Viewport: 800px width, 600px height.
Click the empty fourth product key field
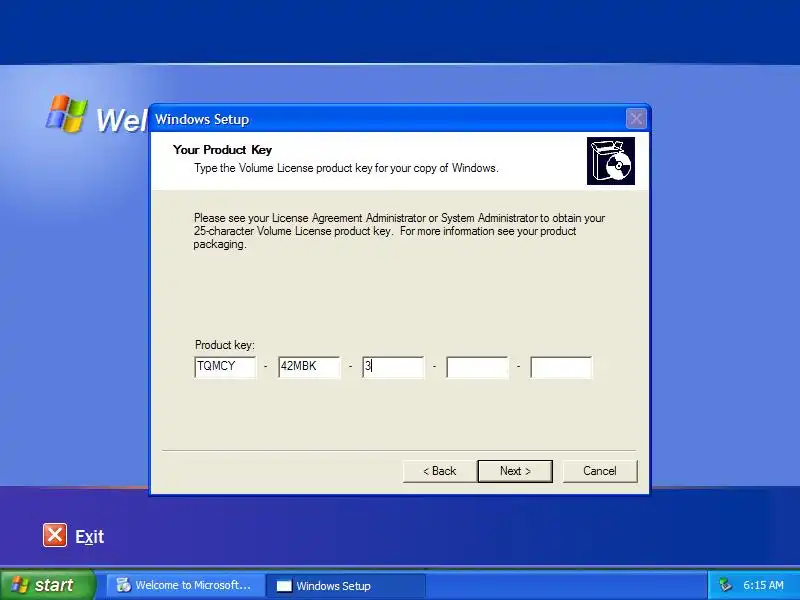click(477, 367)
